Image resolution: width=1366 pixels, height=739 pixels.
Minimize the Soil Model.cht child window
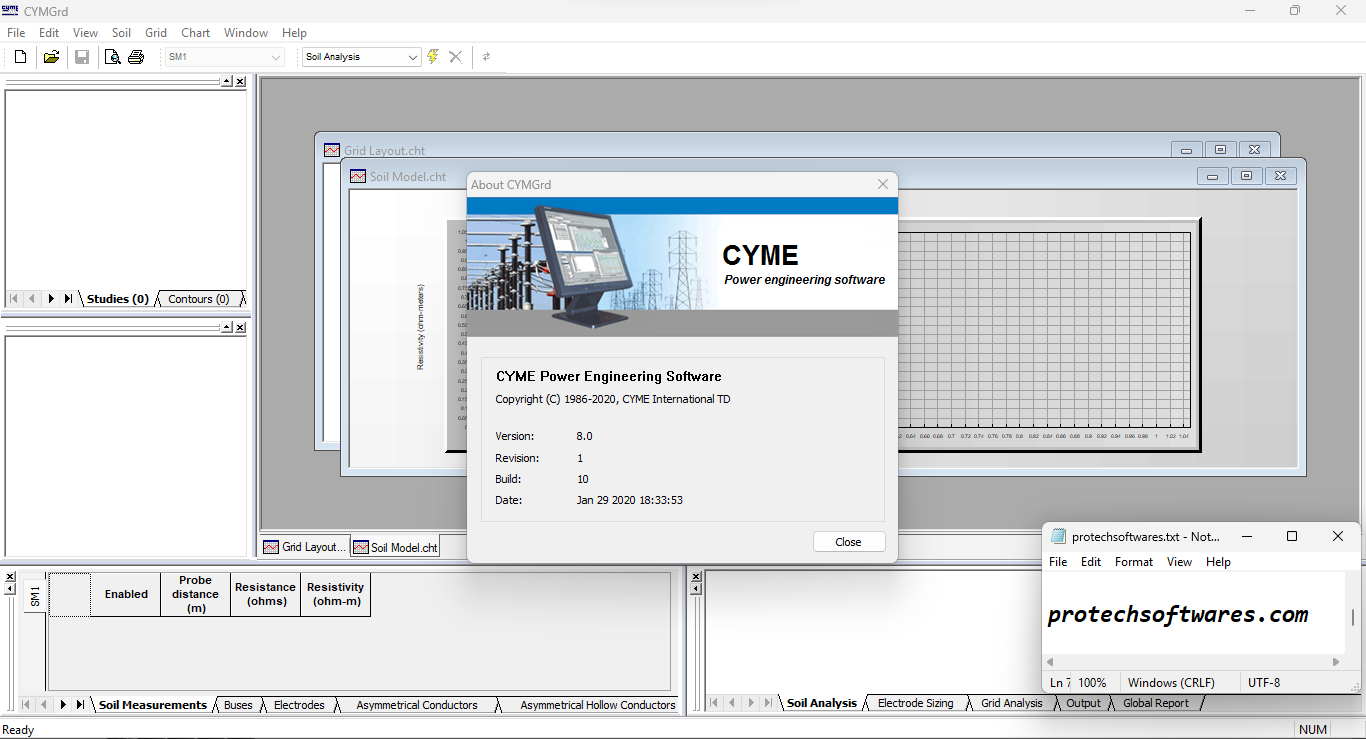[1212, 176]
